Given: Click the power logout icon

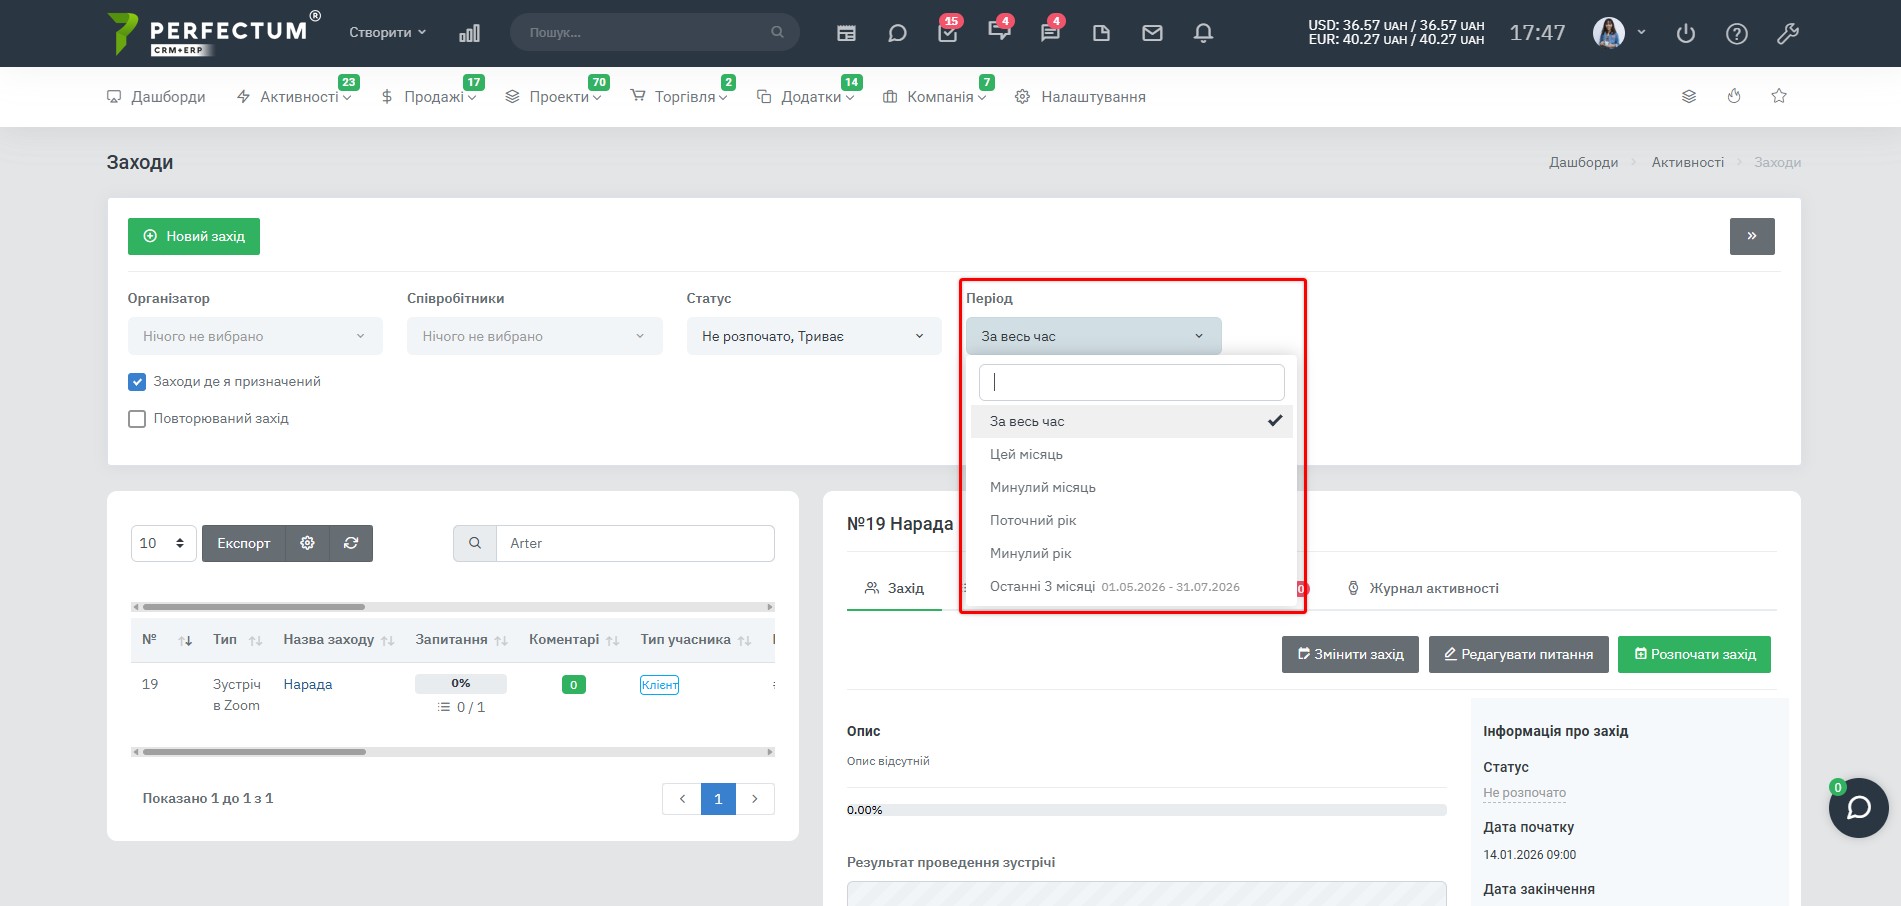Looking at the screenshot, I should coord(1686,33).
